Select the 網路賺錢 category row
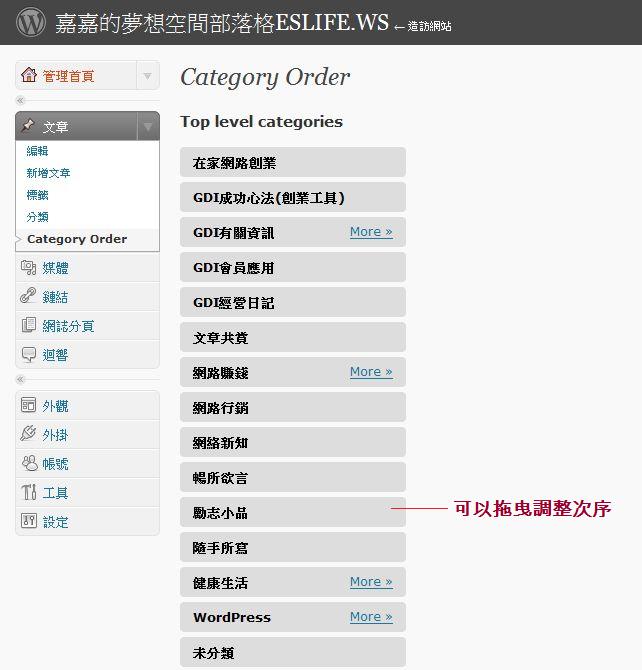This screenshot has width=642, height=670. (x=293, y=373)
